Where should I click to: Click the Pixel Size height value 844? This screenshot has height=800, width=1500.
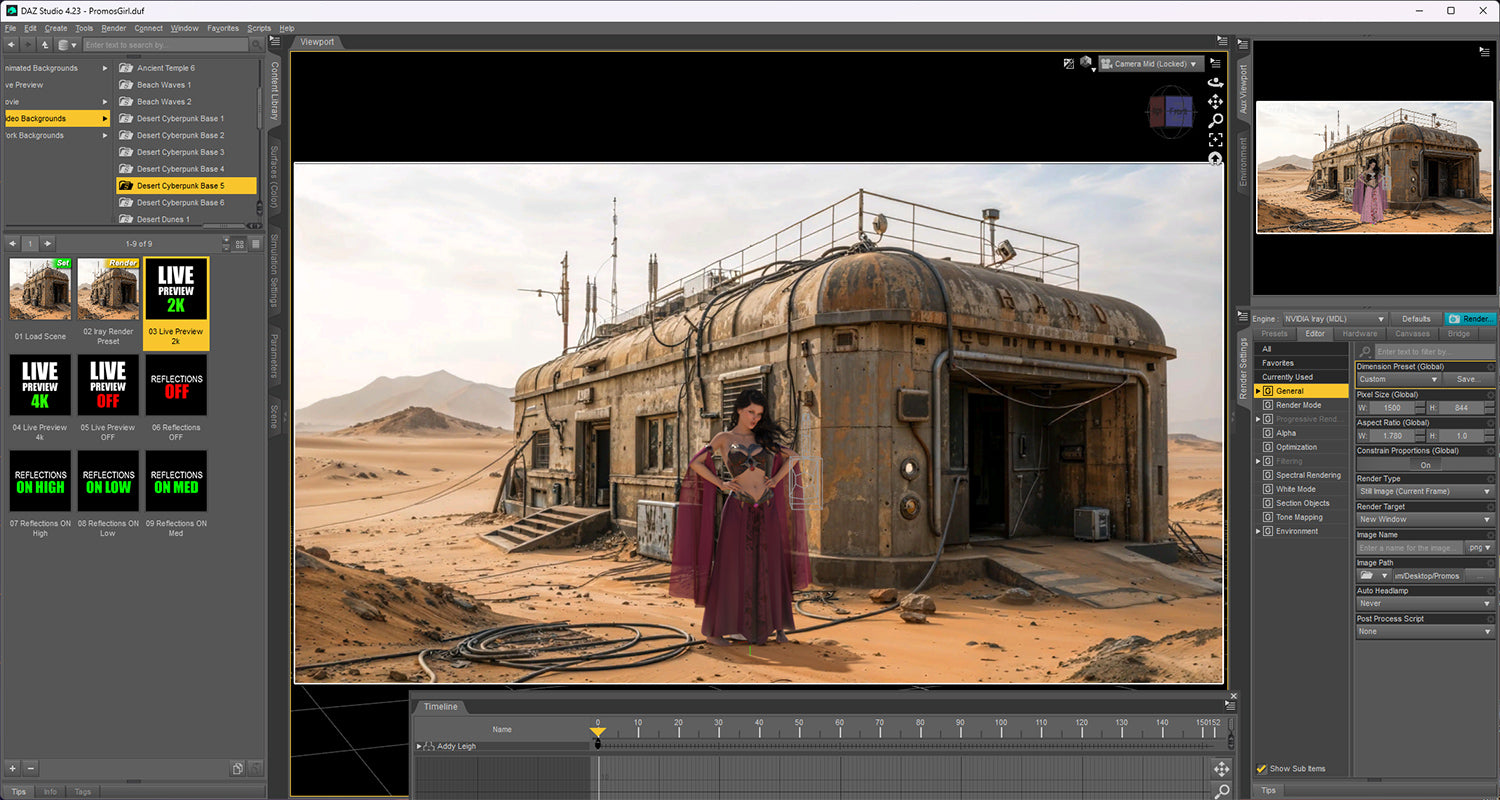1462,409
